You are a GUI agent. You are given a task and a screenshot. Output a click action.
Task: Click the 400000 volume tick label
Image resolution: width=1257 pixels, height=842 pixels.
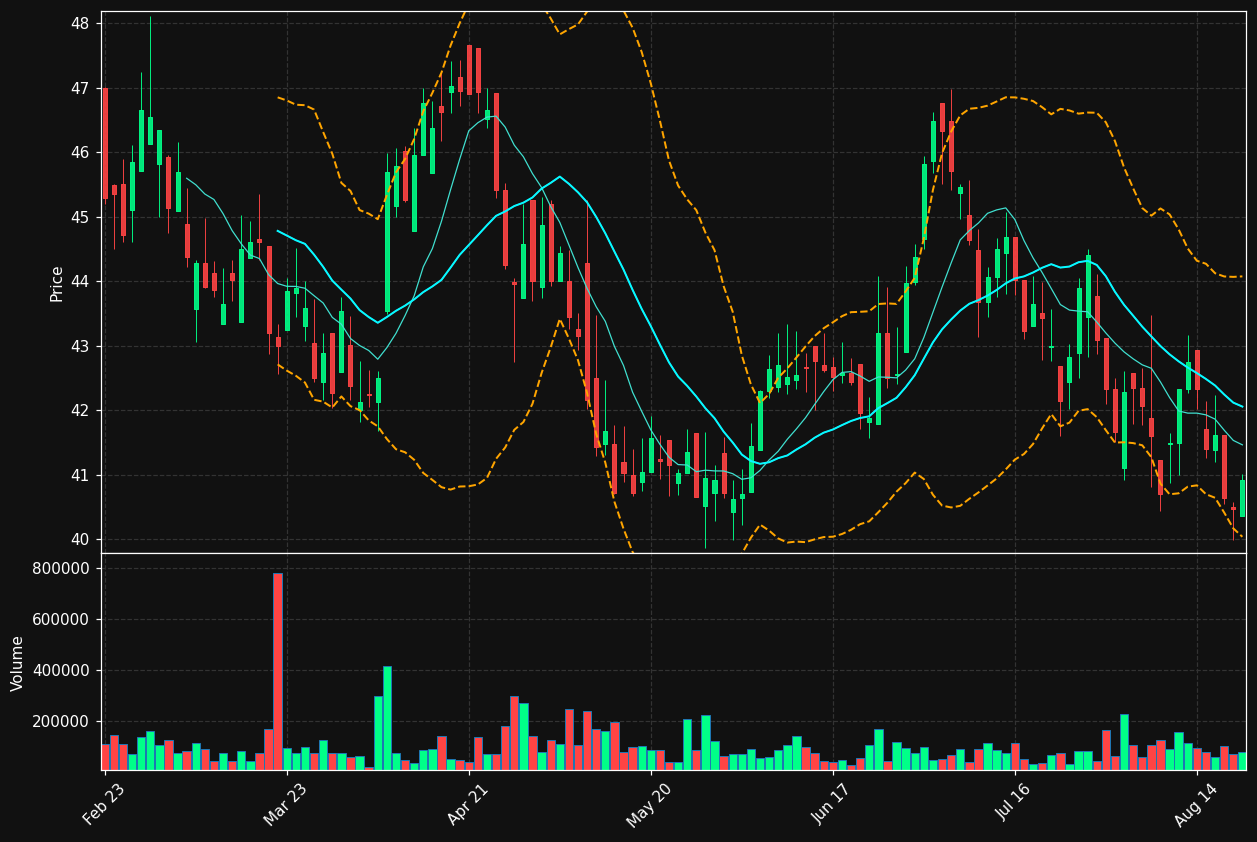tap(62, 670)
